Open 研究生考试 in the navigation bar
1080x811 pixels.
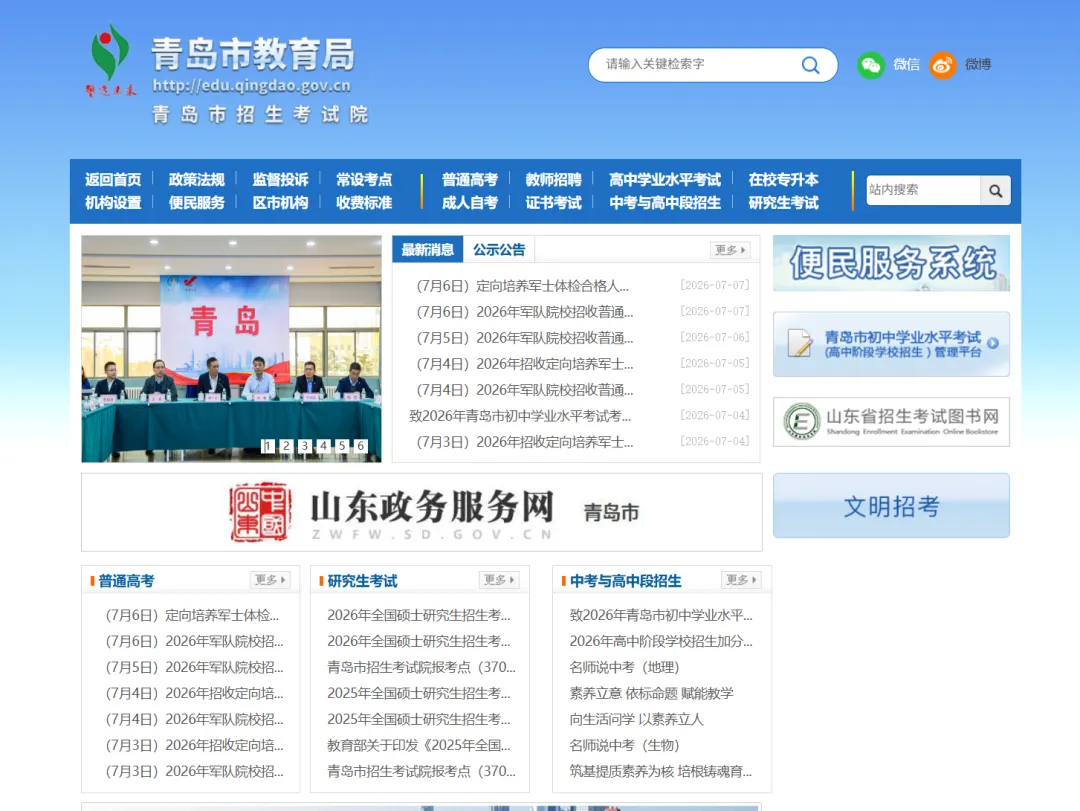click(x=783, y=203)
